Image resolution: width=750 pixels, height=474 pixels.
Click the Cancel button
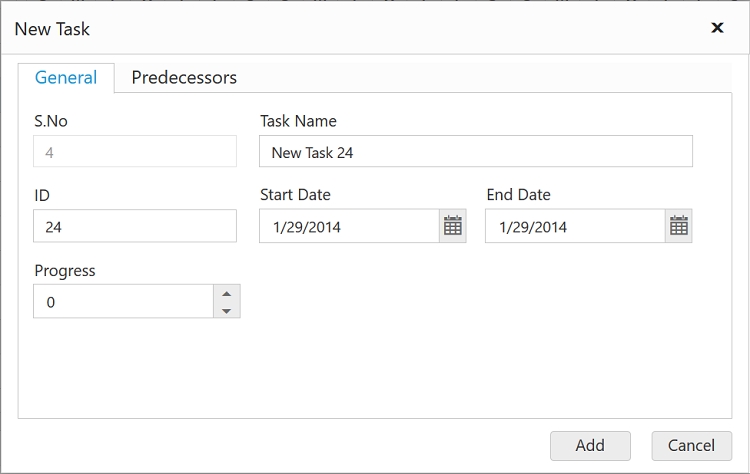691,445
